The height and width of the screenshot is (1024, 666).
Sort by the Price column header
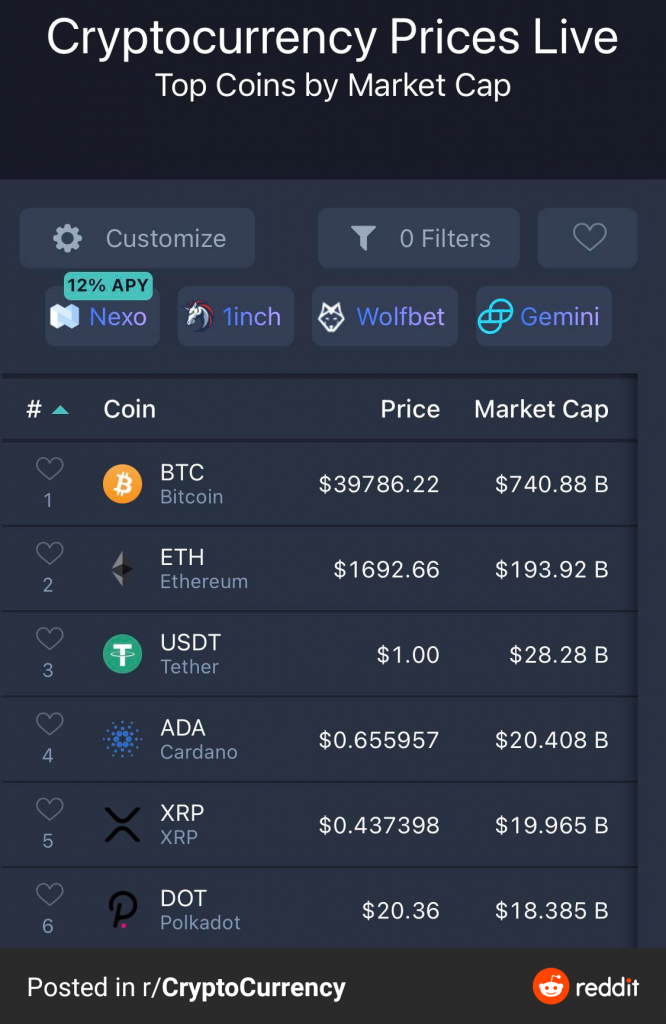pos(410,409)
